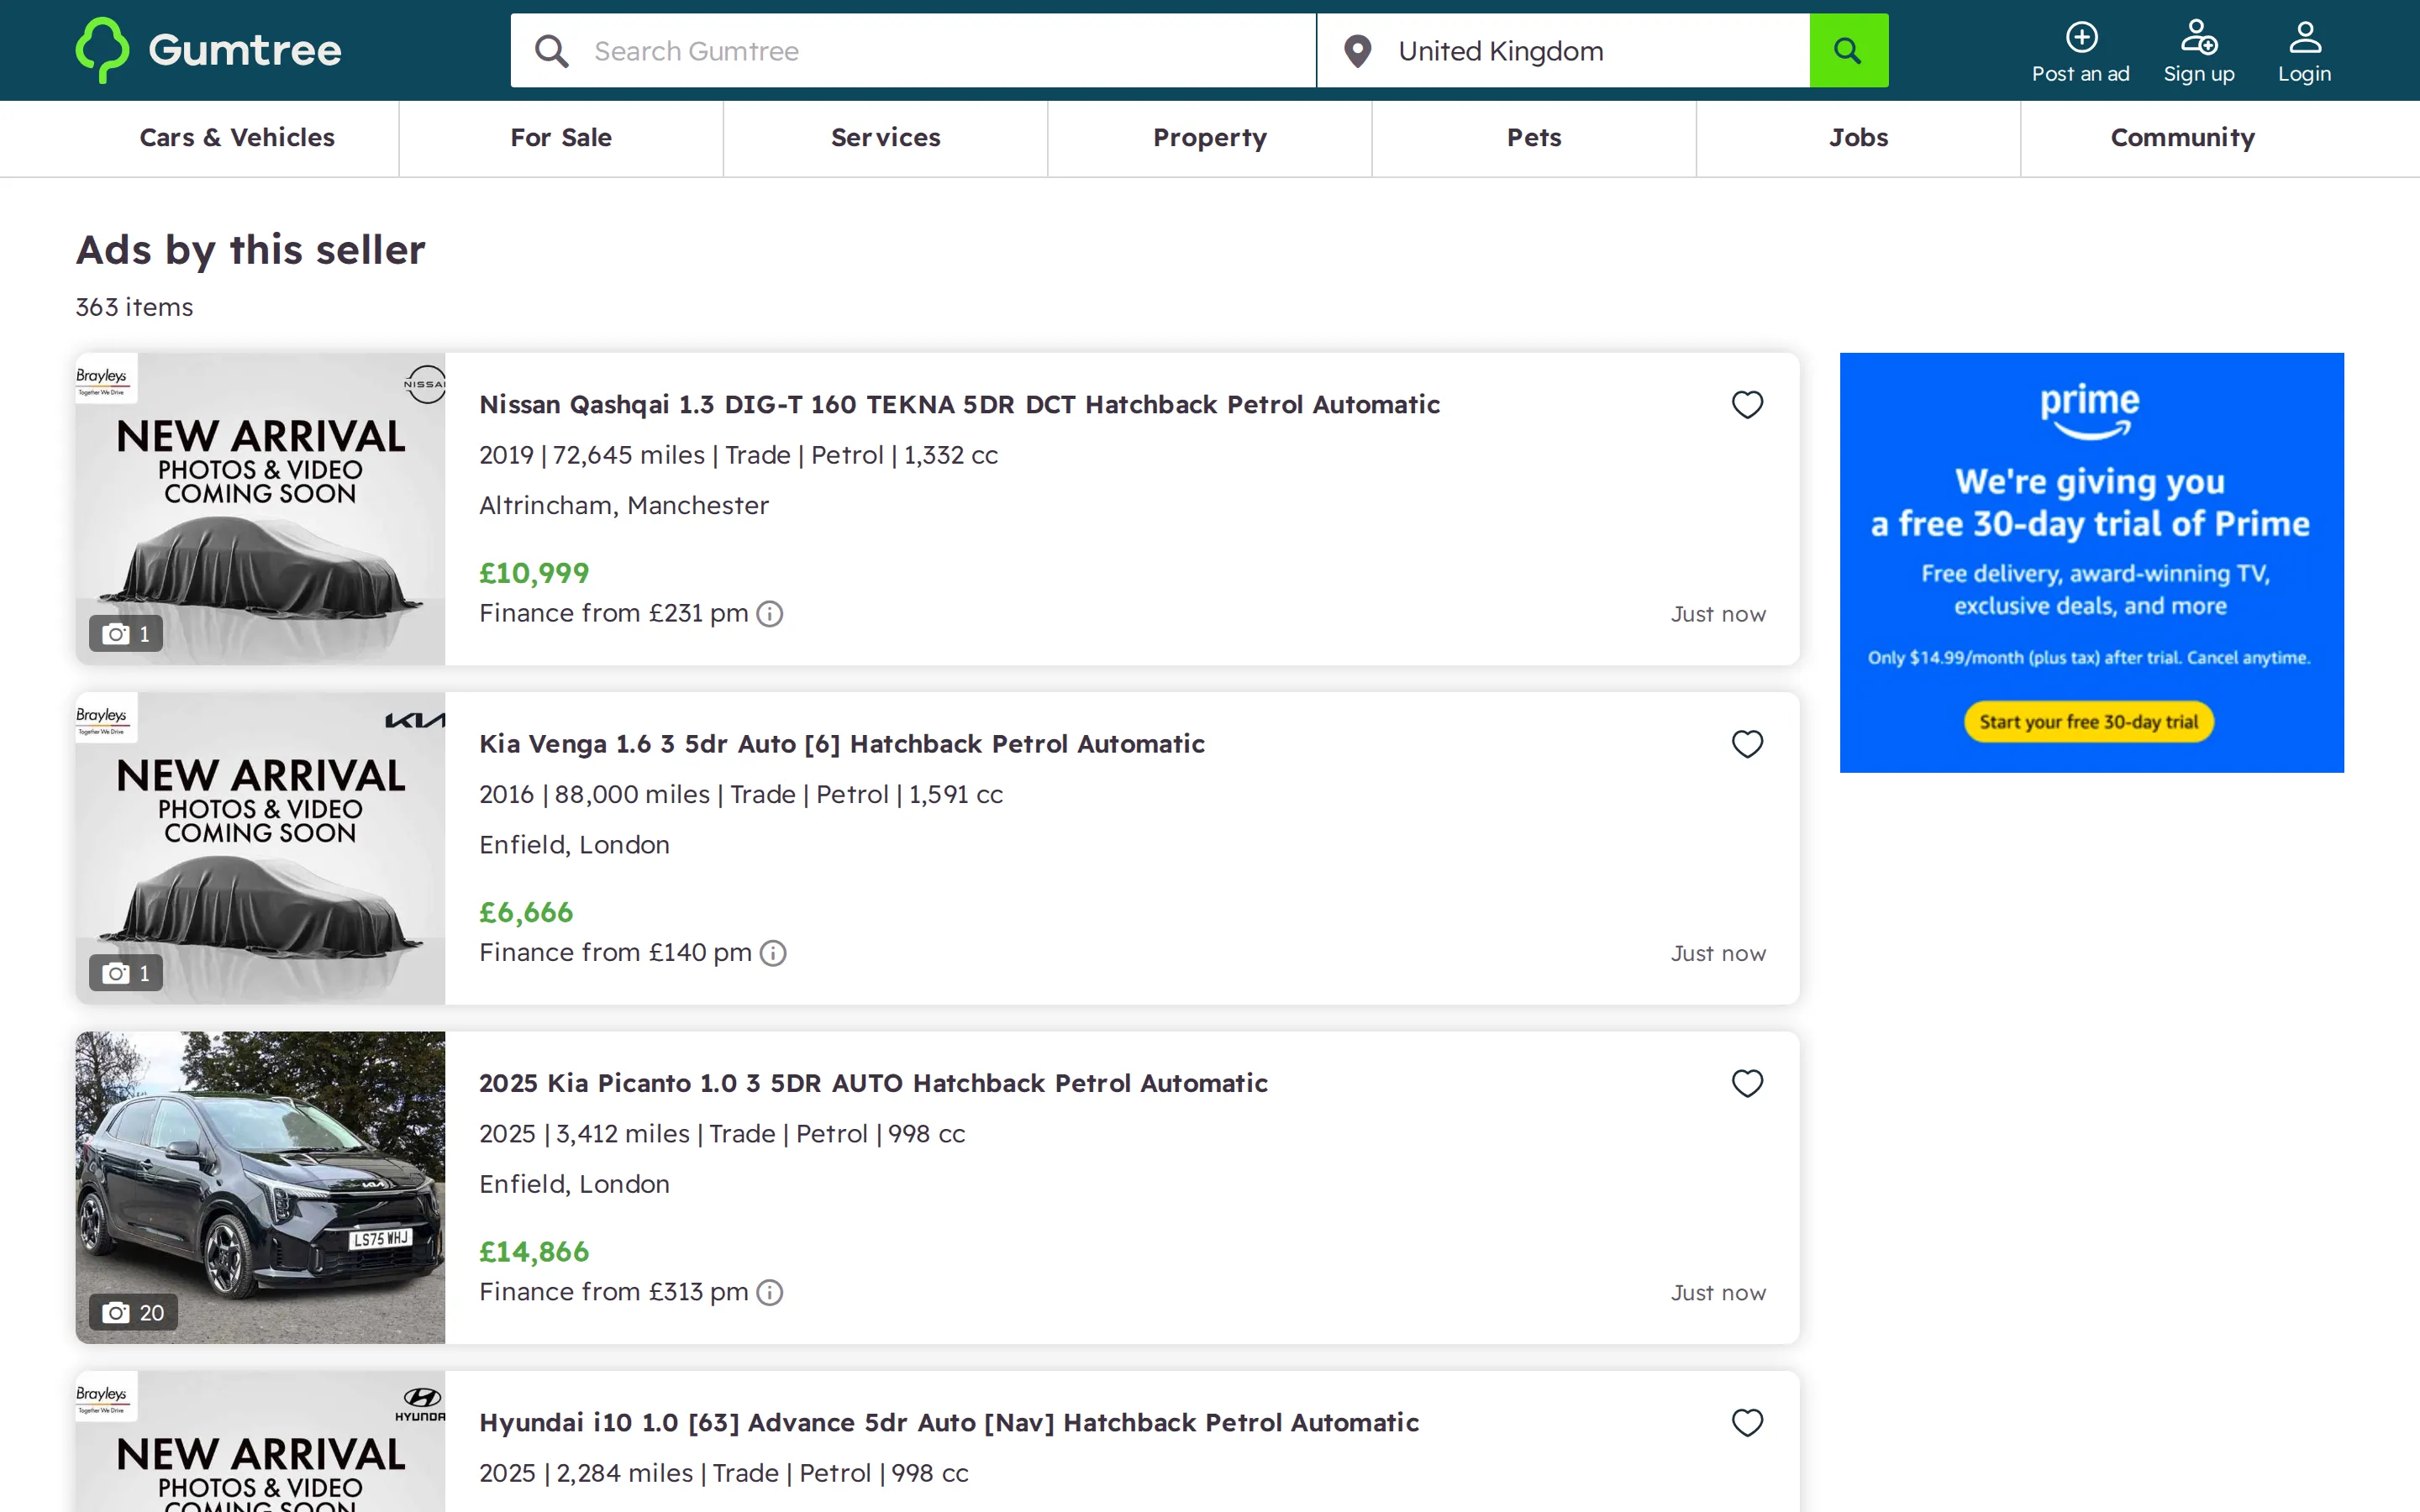Click the magnifier icon in search box
The width and height of the screenshot is (2420, 1512).
(x=551, y=51)
